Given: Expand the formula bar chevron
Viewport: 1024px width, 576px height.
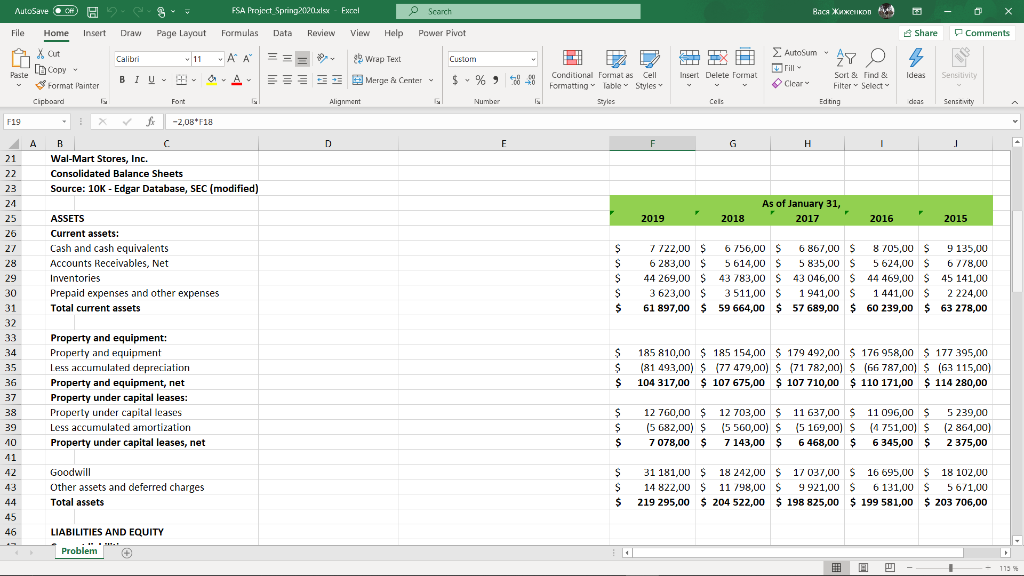Looking at the screenshot, I should (1015, 121).
